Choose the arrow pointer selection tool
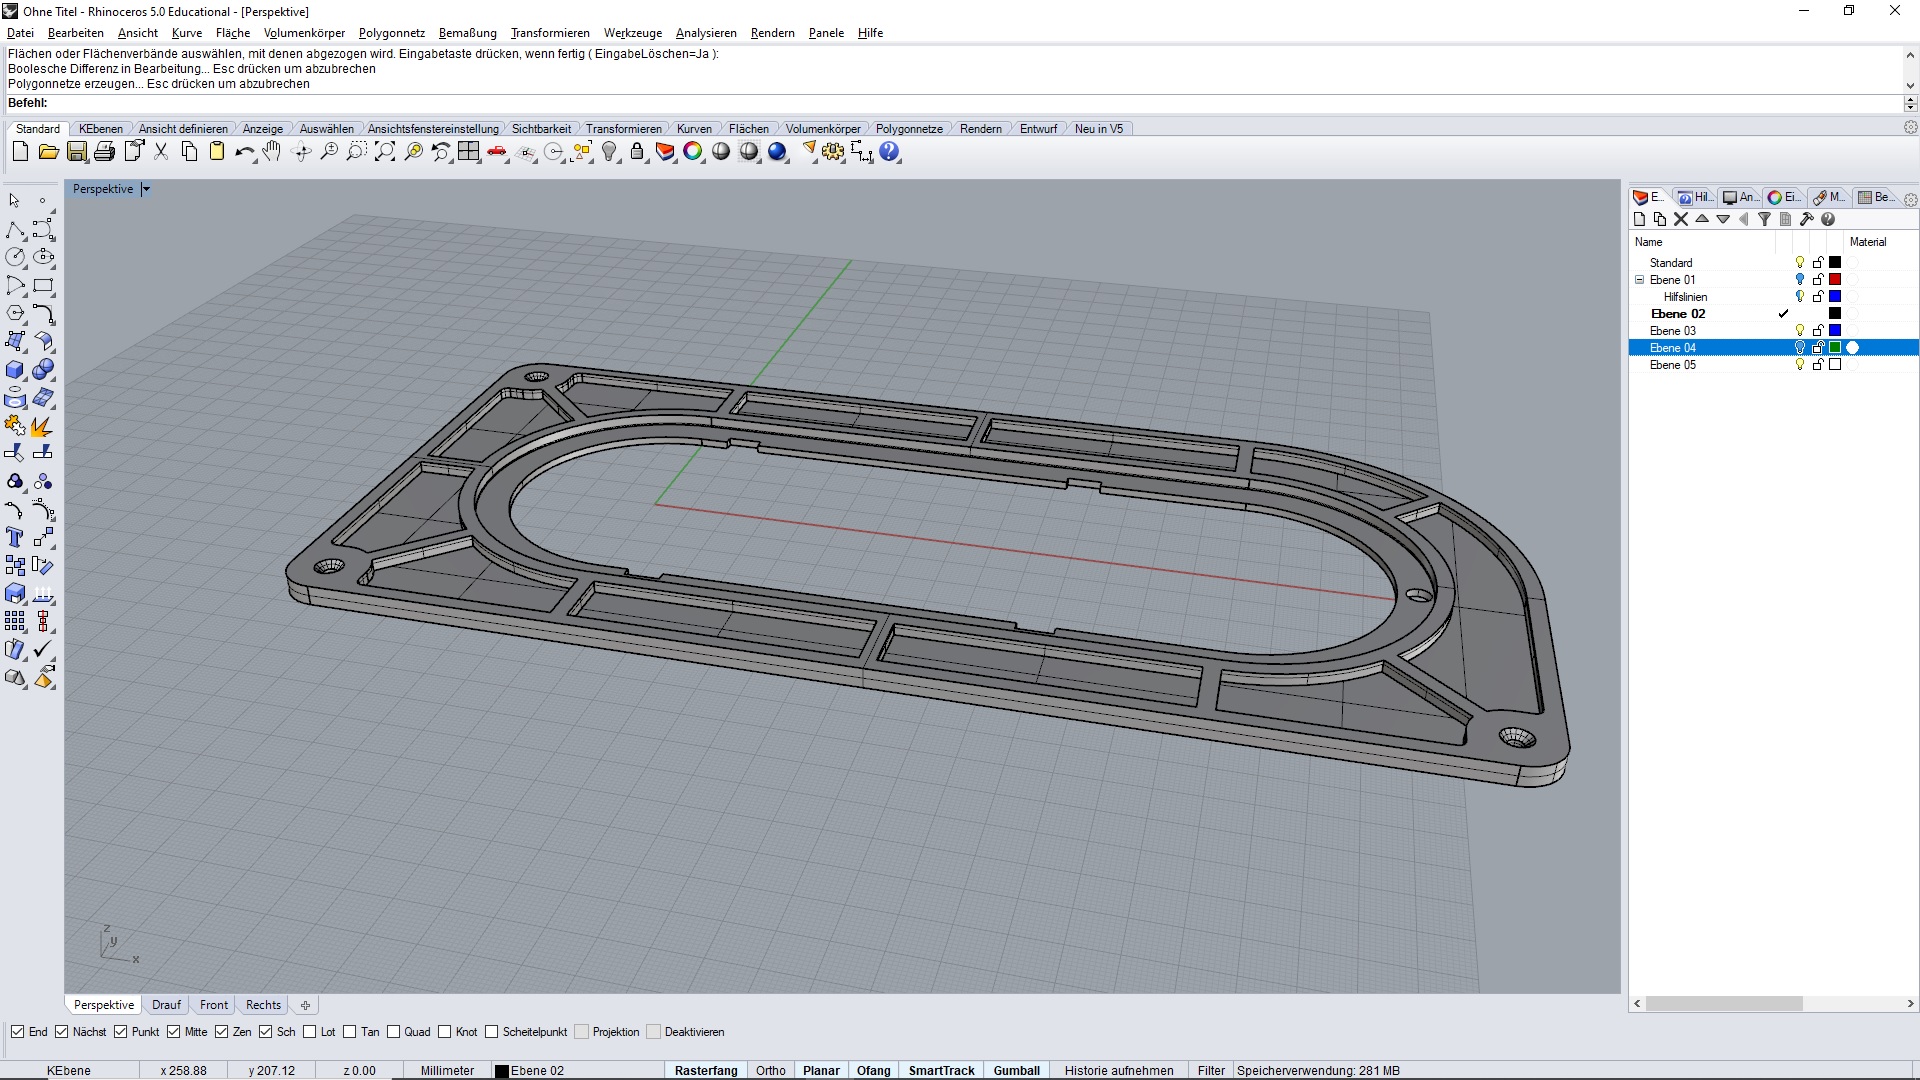The width and height of the screenshot is (1920, 1080). [x=15, y=201]
